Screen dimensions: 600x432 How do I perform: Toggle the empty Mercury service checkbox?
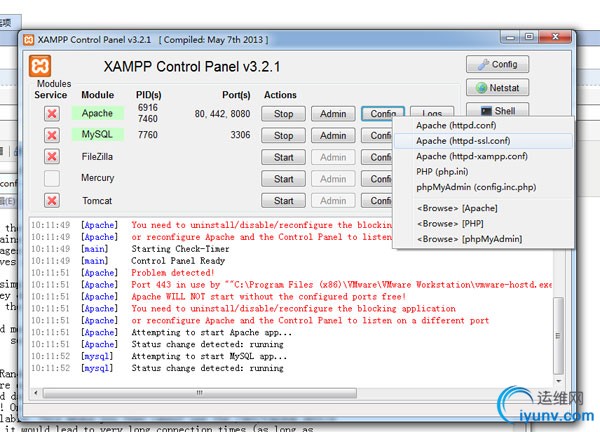[x=52, y=178]
